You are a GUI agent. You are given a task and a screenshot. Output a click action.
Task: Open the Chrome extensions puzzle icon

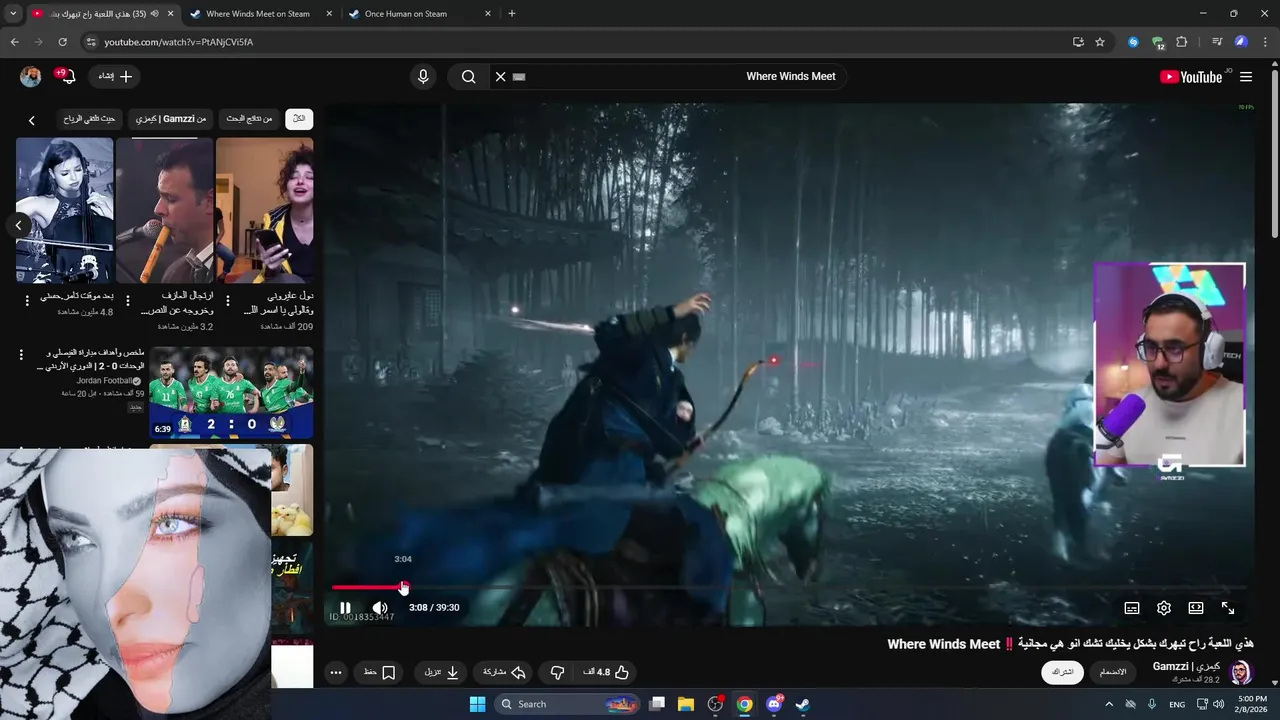click(1182, 42)
